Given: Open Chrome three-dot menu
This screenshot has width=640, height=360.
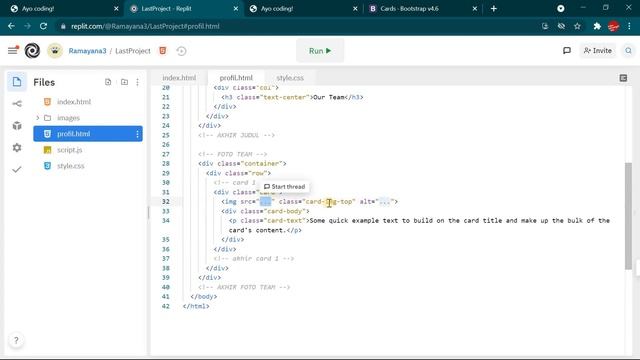Looking at the screenshot, I should click(x=629, y=26).
